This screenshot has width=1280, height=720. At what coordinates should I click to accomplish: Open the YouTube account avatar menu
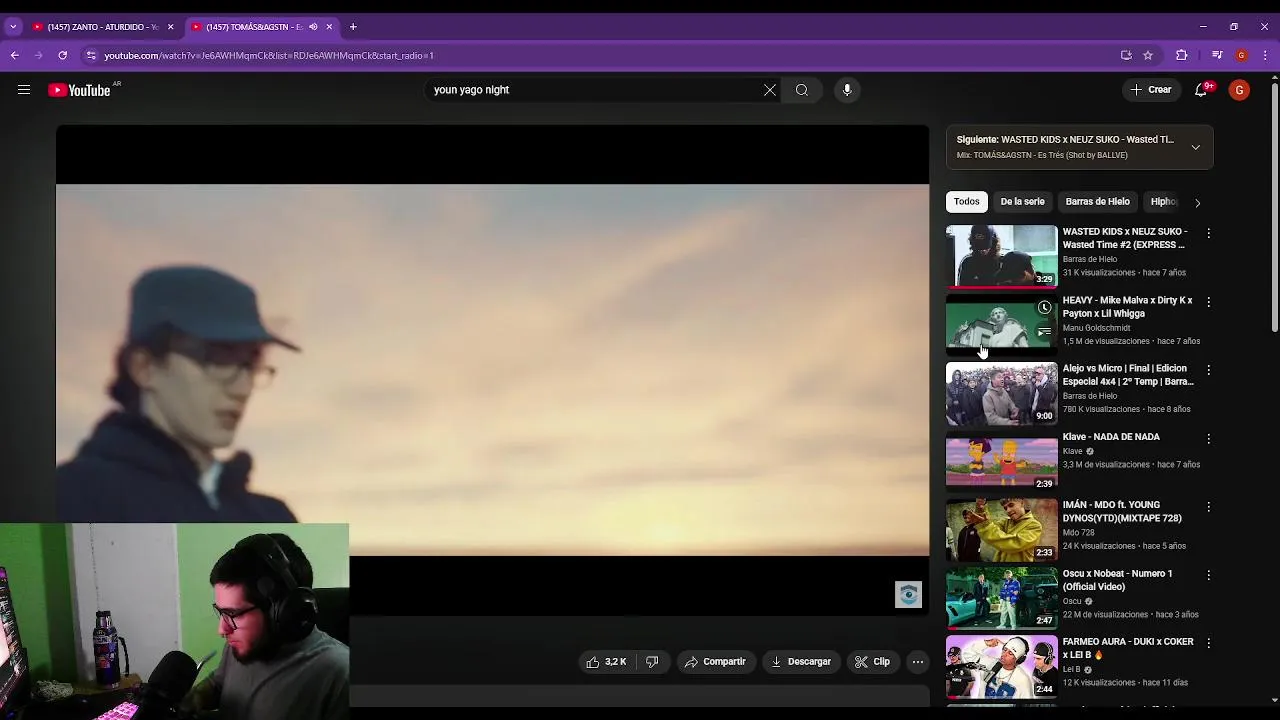[1239, 90]
